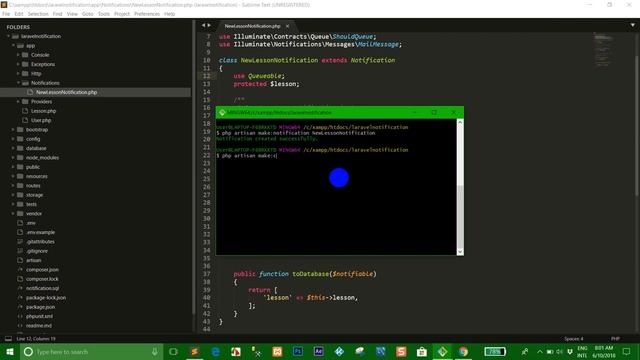Open the File menu
The image size is (640, 360).
[6, 14]
